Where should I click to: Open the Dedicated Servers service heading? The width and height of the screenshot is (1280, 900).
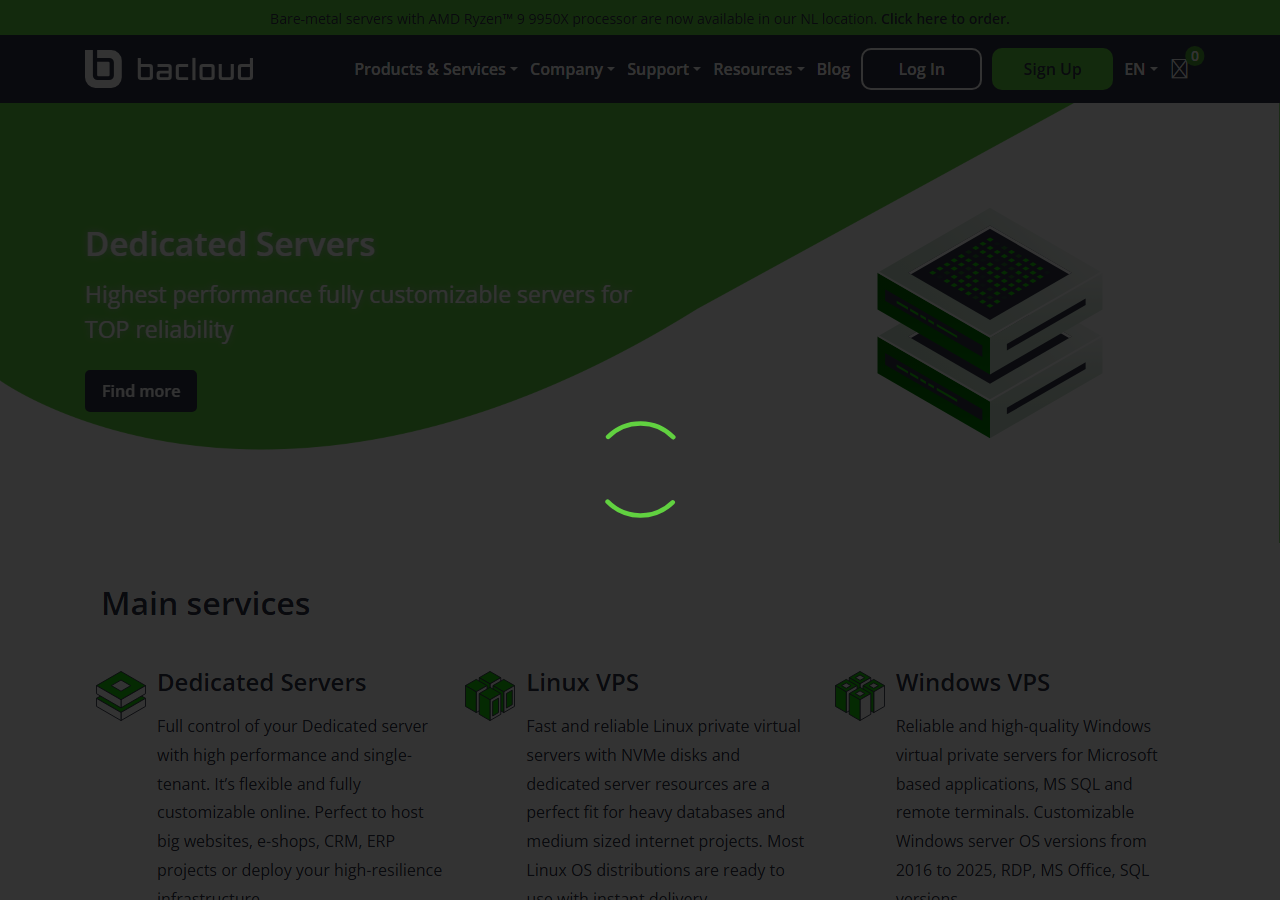coord(262,682)
